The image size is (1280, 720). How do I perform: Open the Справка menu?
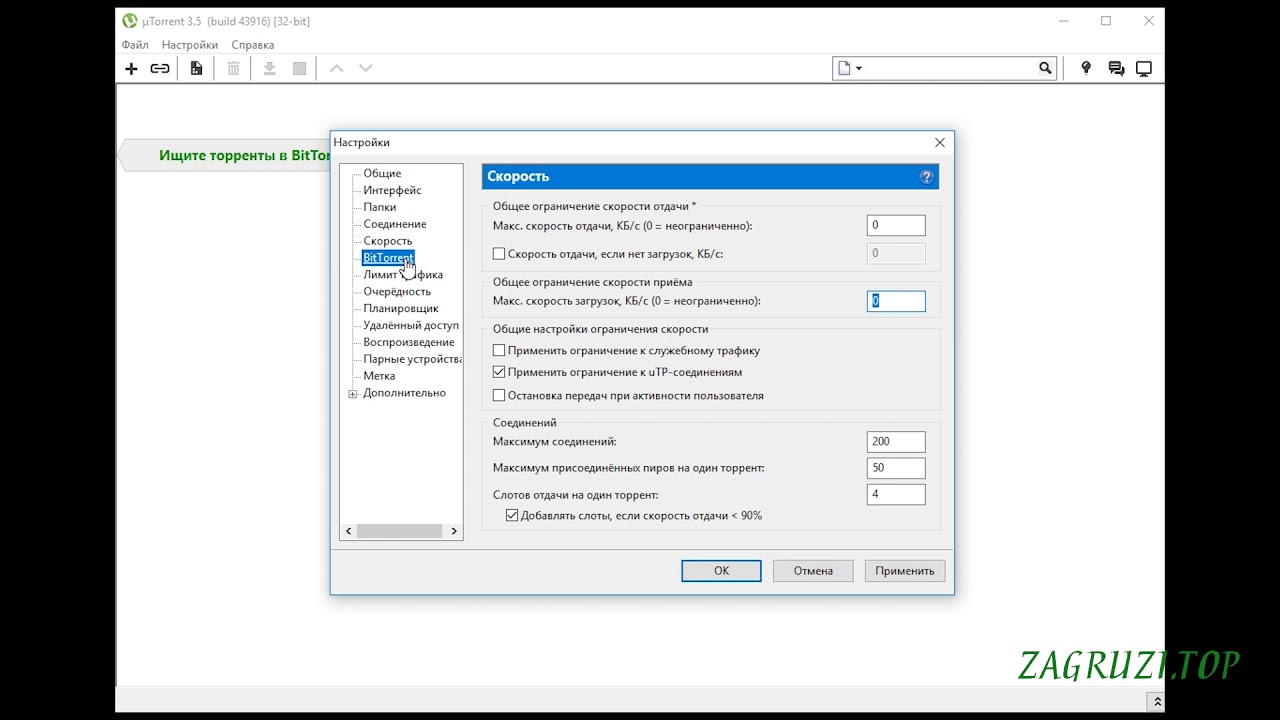pos(253,45)
